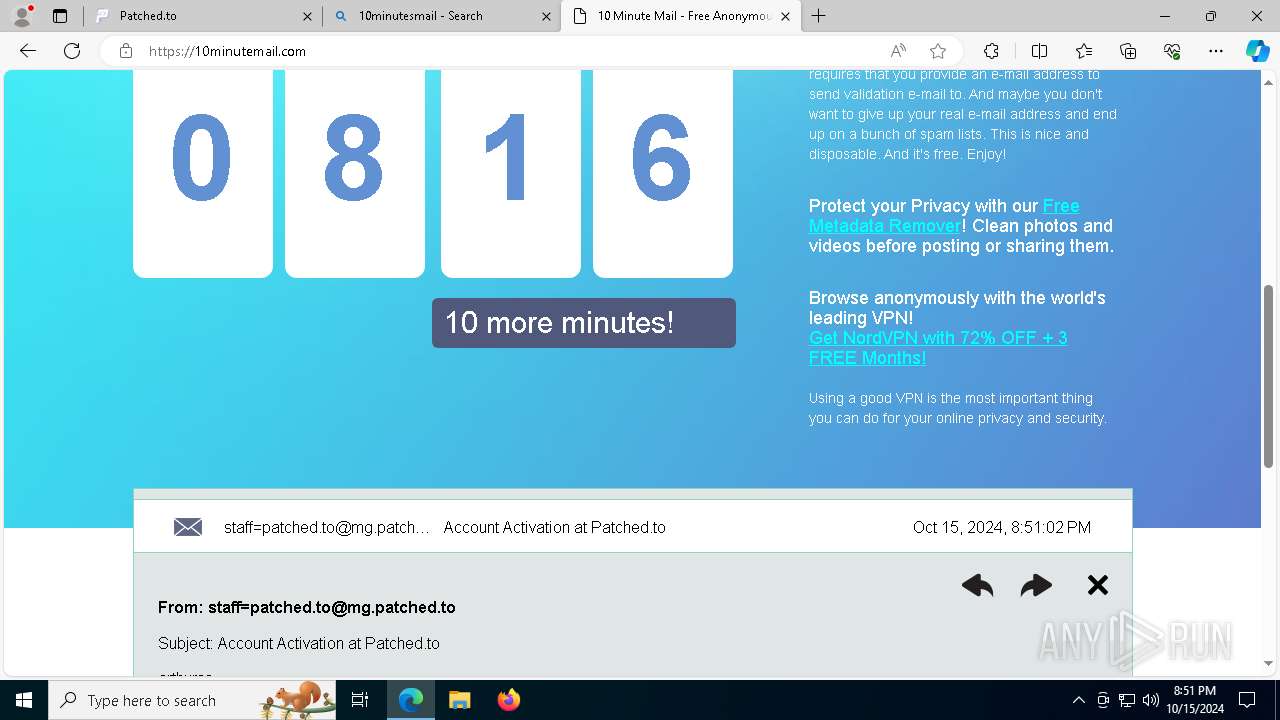Open Favorites list icon

(1084, 51)
